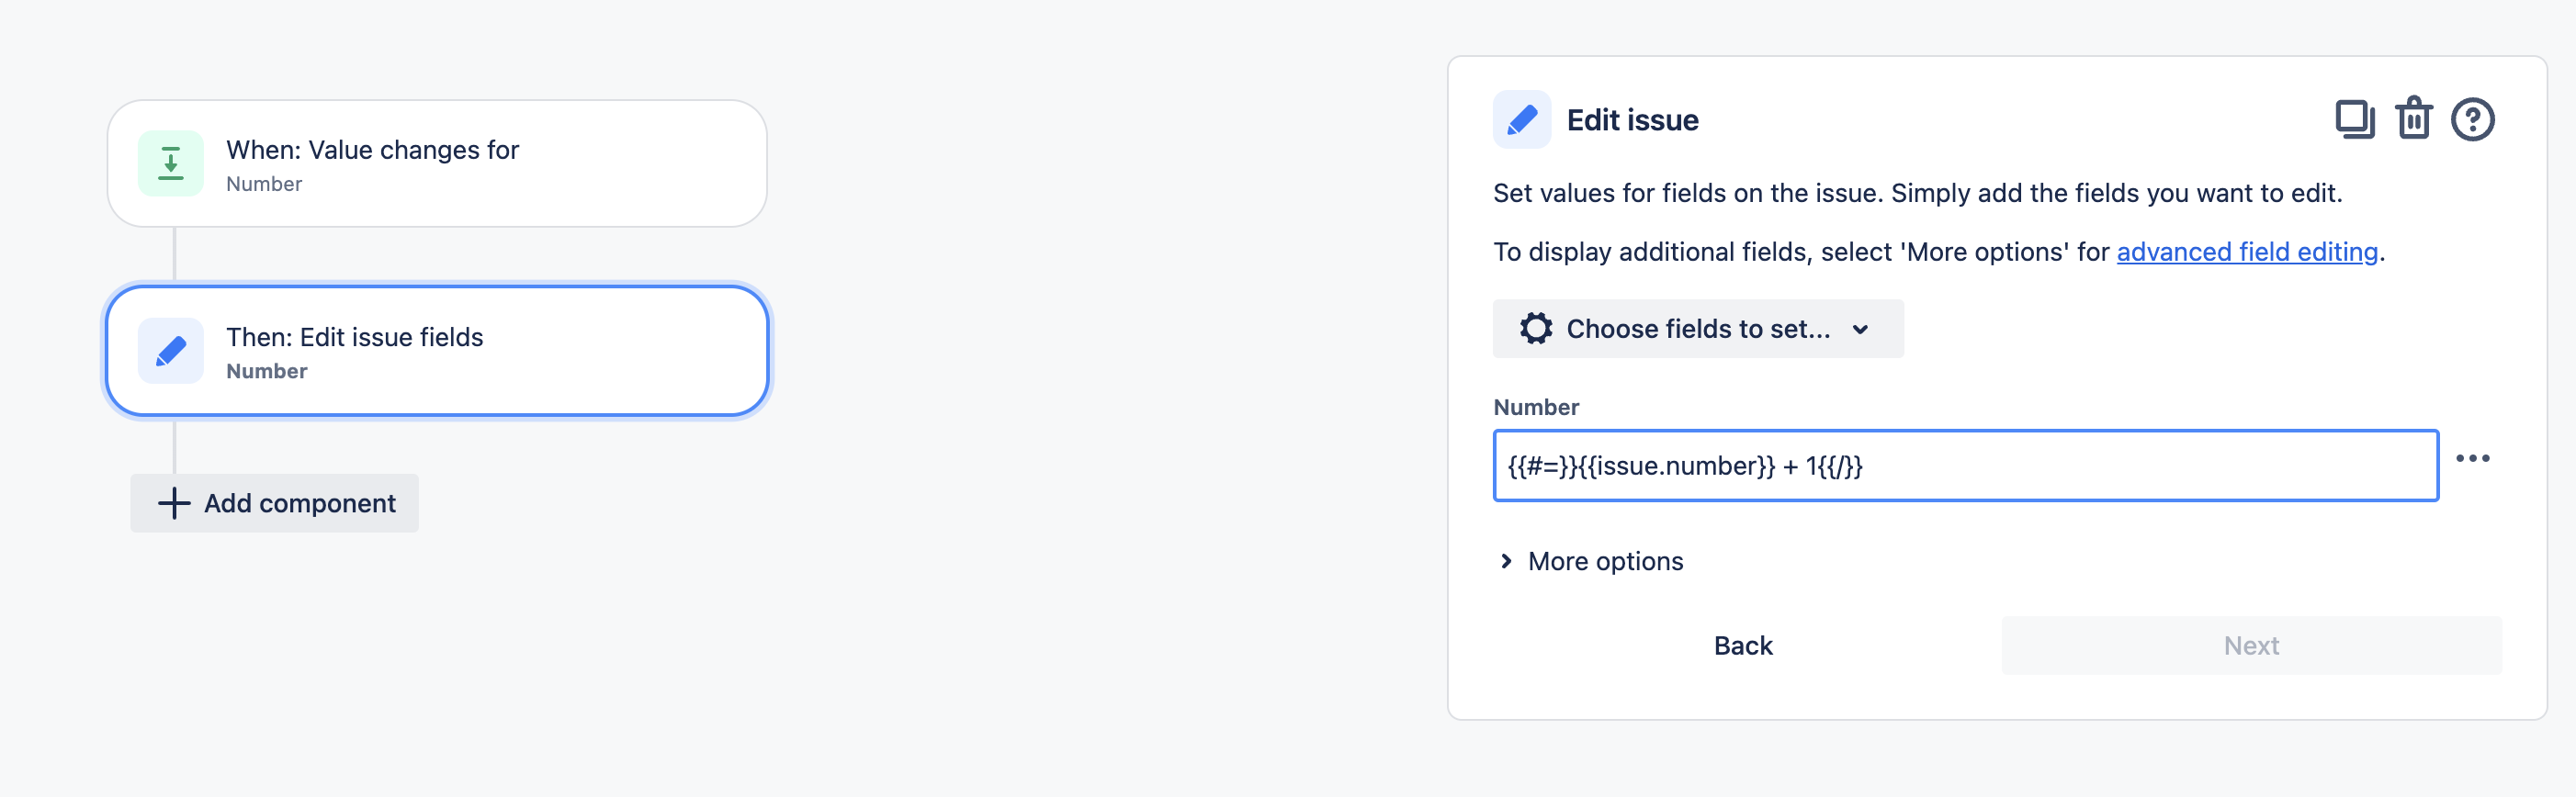The width and height of the screenshot is (2576, 797).
Task: Click the blue pencil icon beside Edit issue title
Action: 1521,120
